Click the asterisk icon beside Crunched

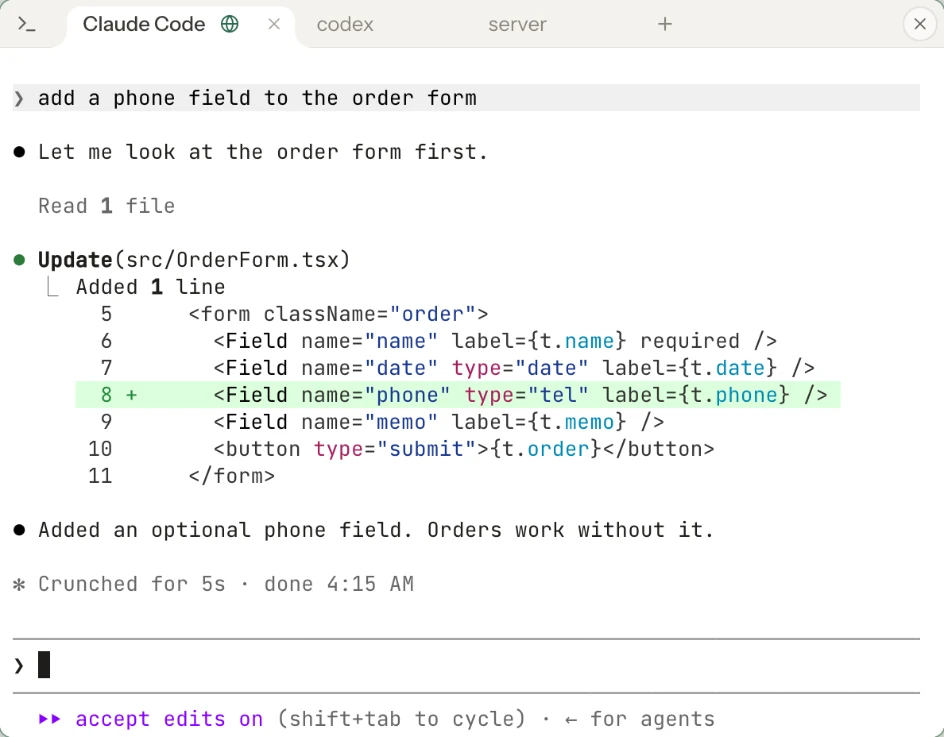[x=19, y=584]
